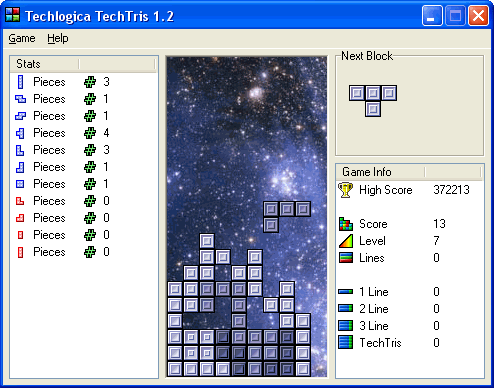Open the Help menu
Screen dimensions: 494x388
pyautogui.click(x=58, y=38)
